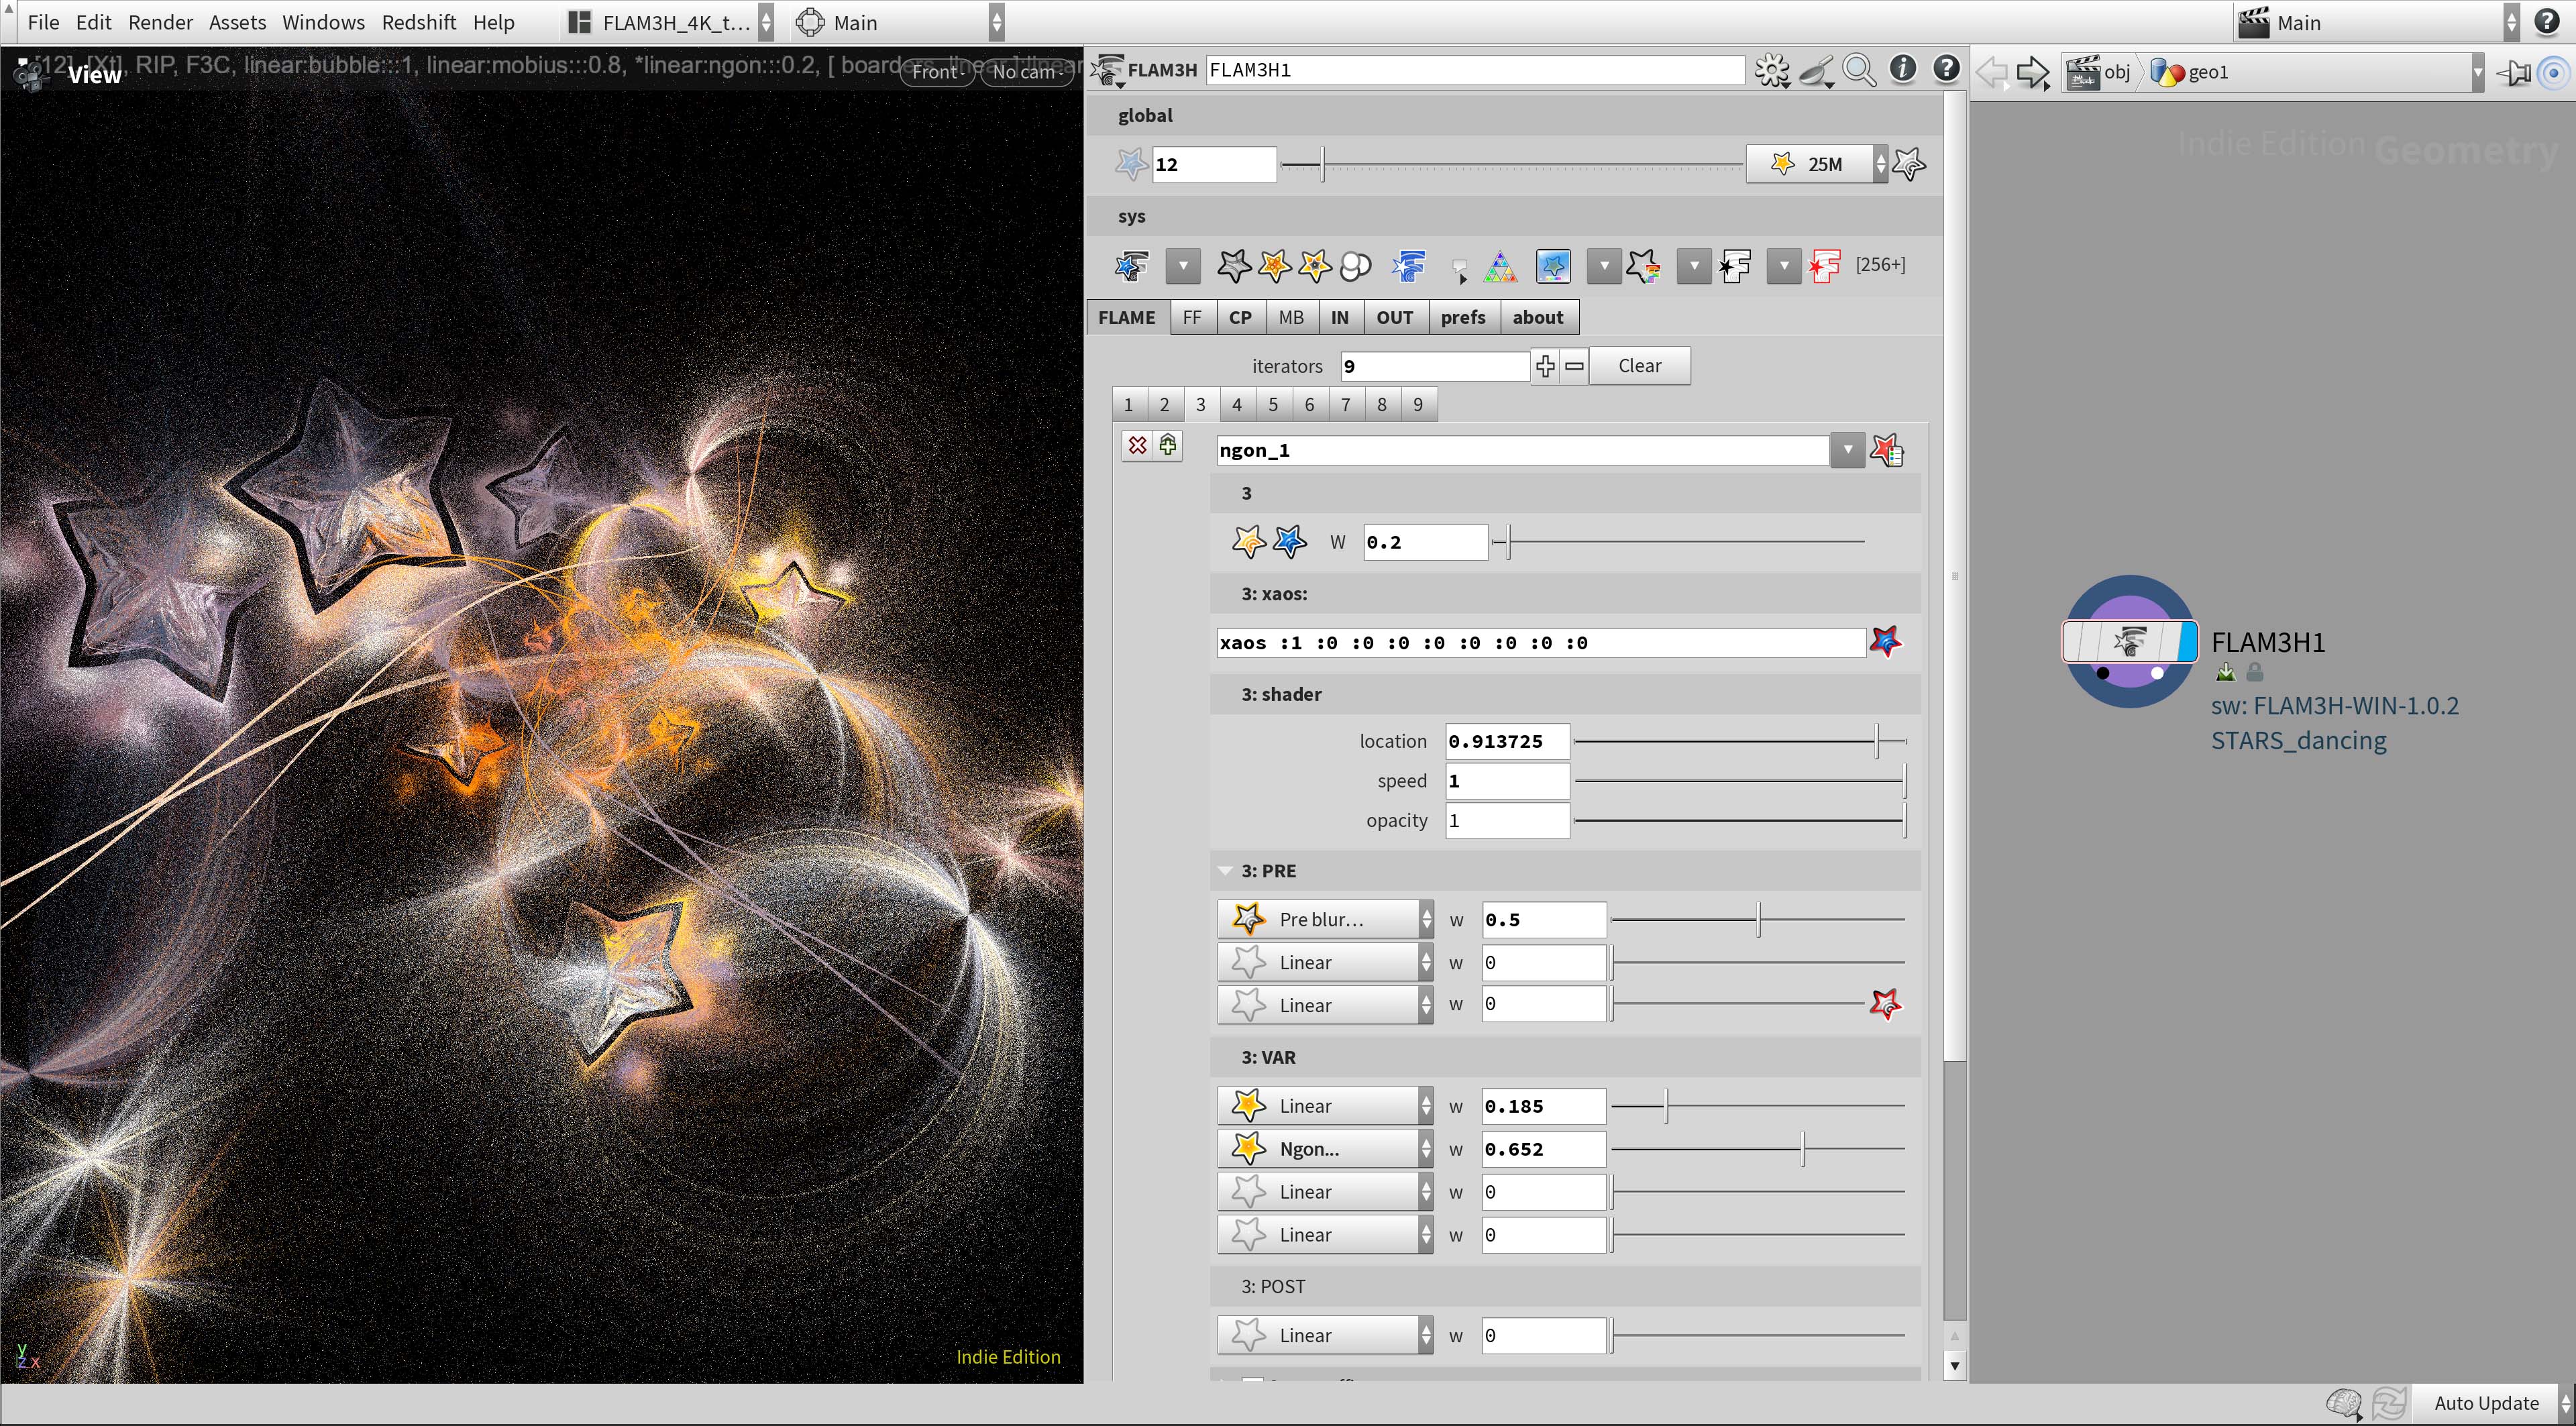The image size is (2576, 1426).
Task: Switch to the prefs tab
Action: point(1463,317)
